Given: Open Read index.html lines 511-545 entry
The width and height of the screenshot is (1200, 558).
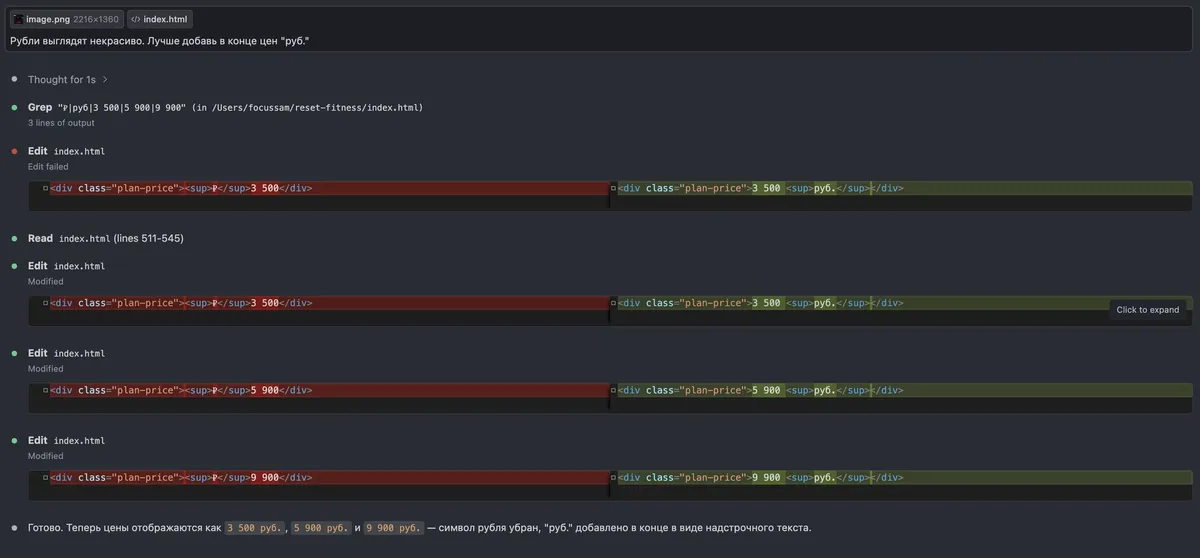Looking at the screenshot, I should pyautogui.click(x=106, y=238).
